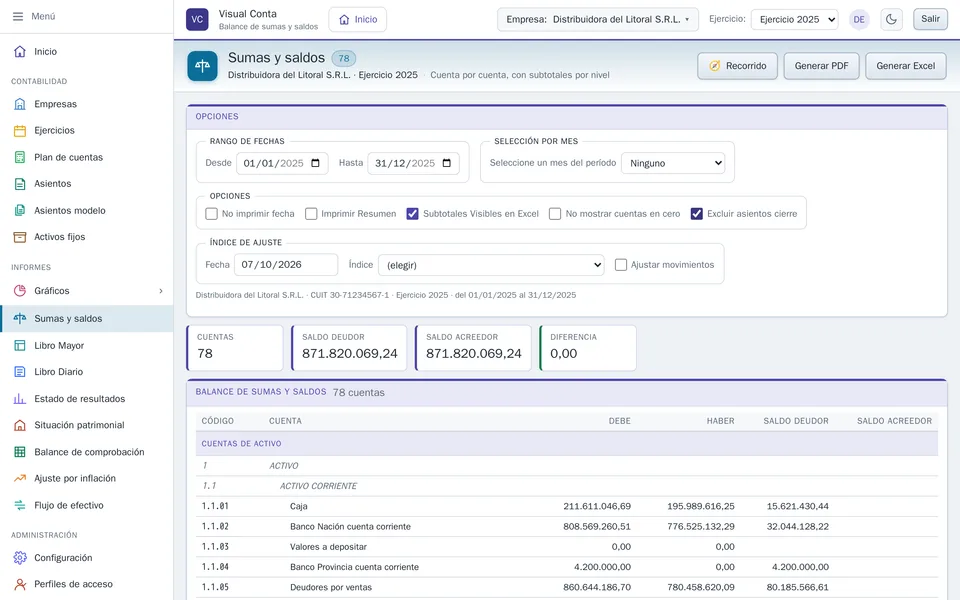Open Perfiles de acceso menu item

87,584
